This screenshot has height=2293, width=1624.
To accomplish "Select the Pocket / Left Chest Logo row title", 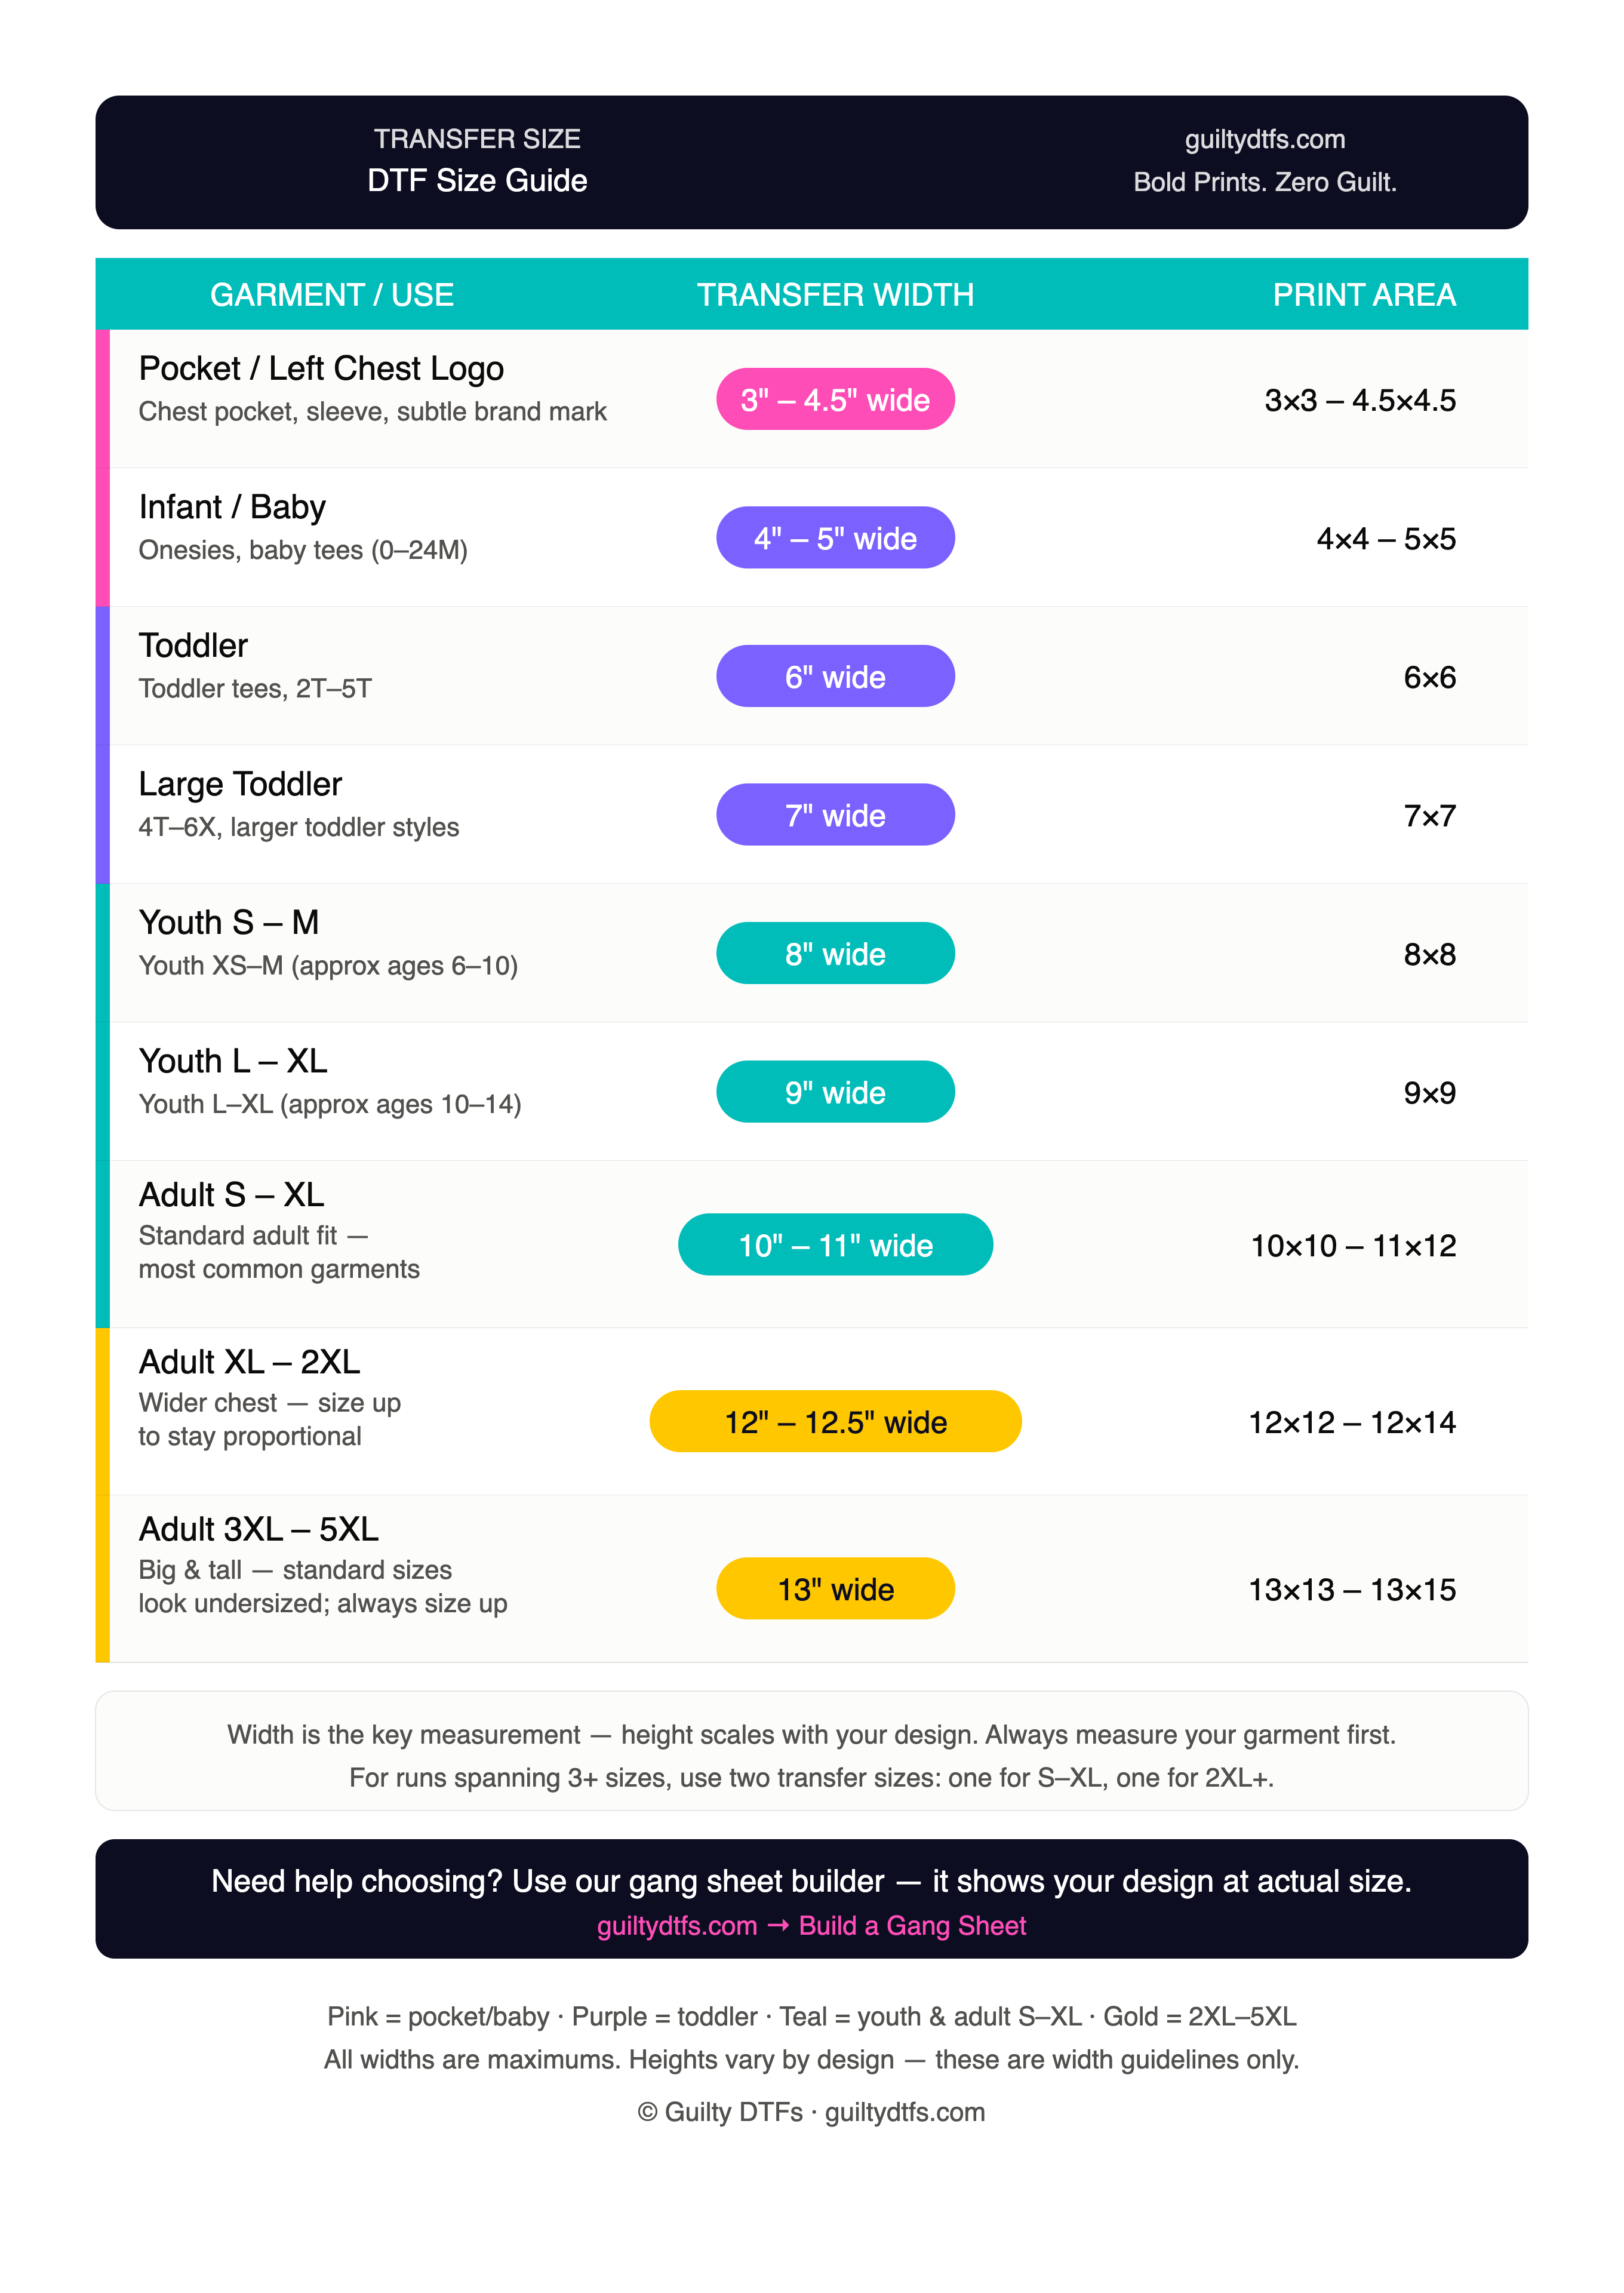I will [321, 369].
